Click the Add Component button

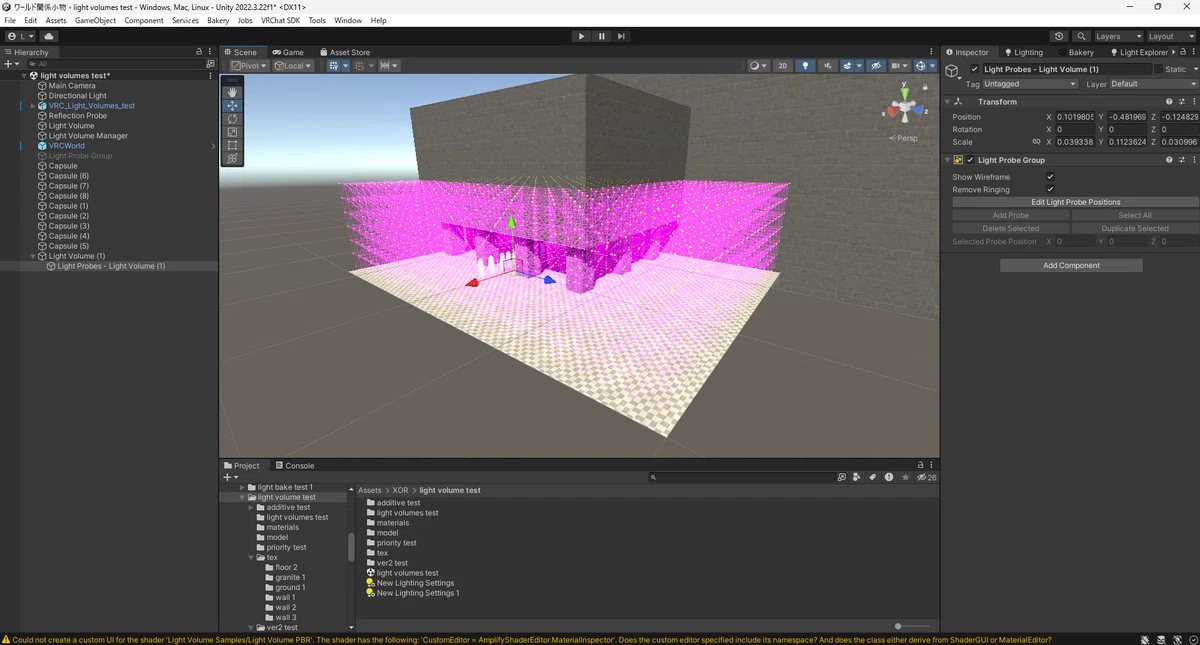coord(1071,266)
